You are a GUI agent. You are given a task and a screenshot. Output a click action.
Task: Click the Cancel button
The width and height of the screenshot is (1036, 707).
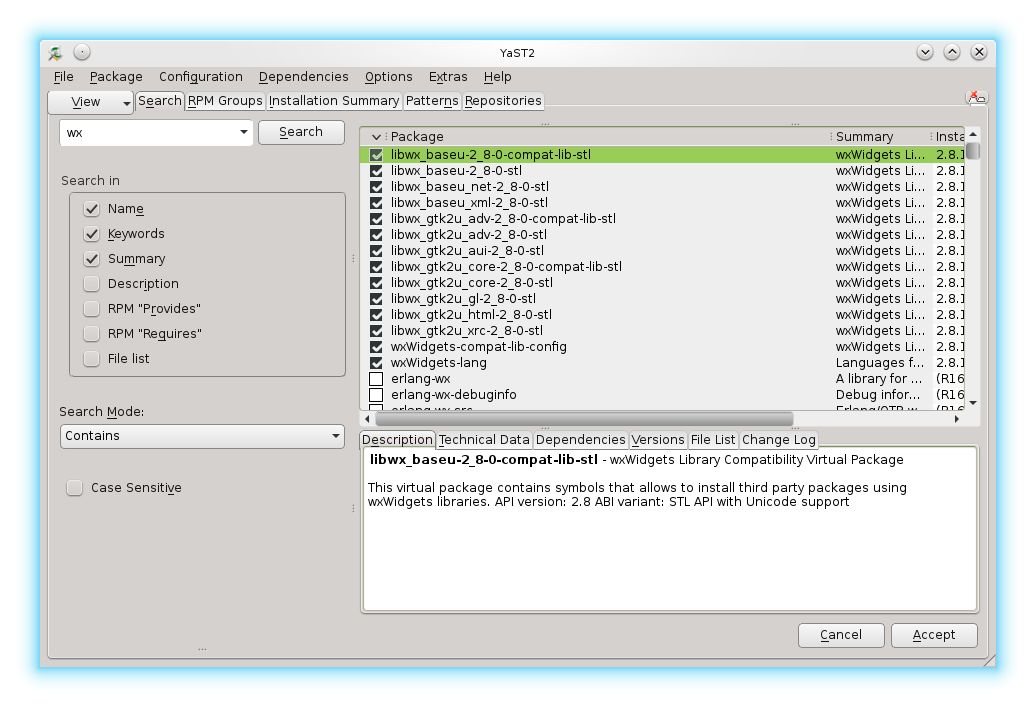pyautogui.click(x=841, y=635)
